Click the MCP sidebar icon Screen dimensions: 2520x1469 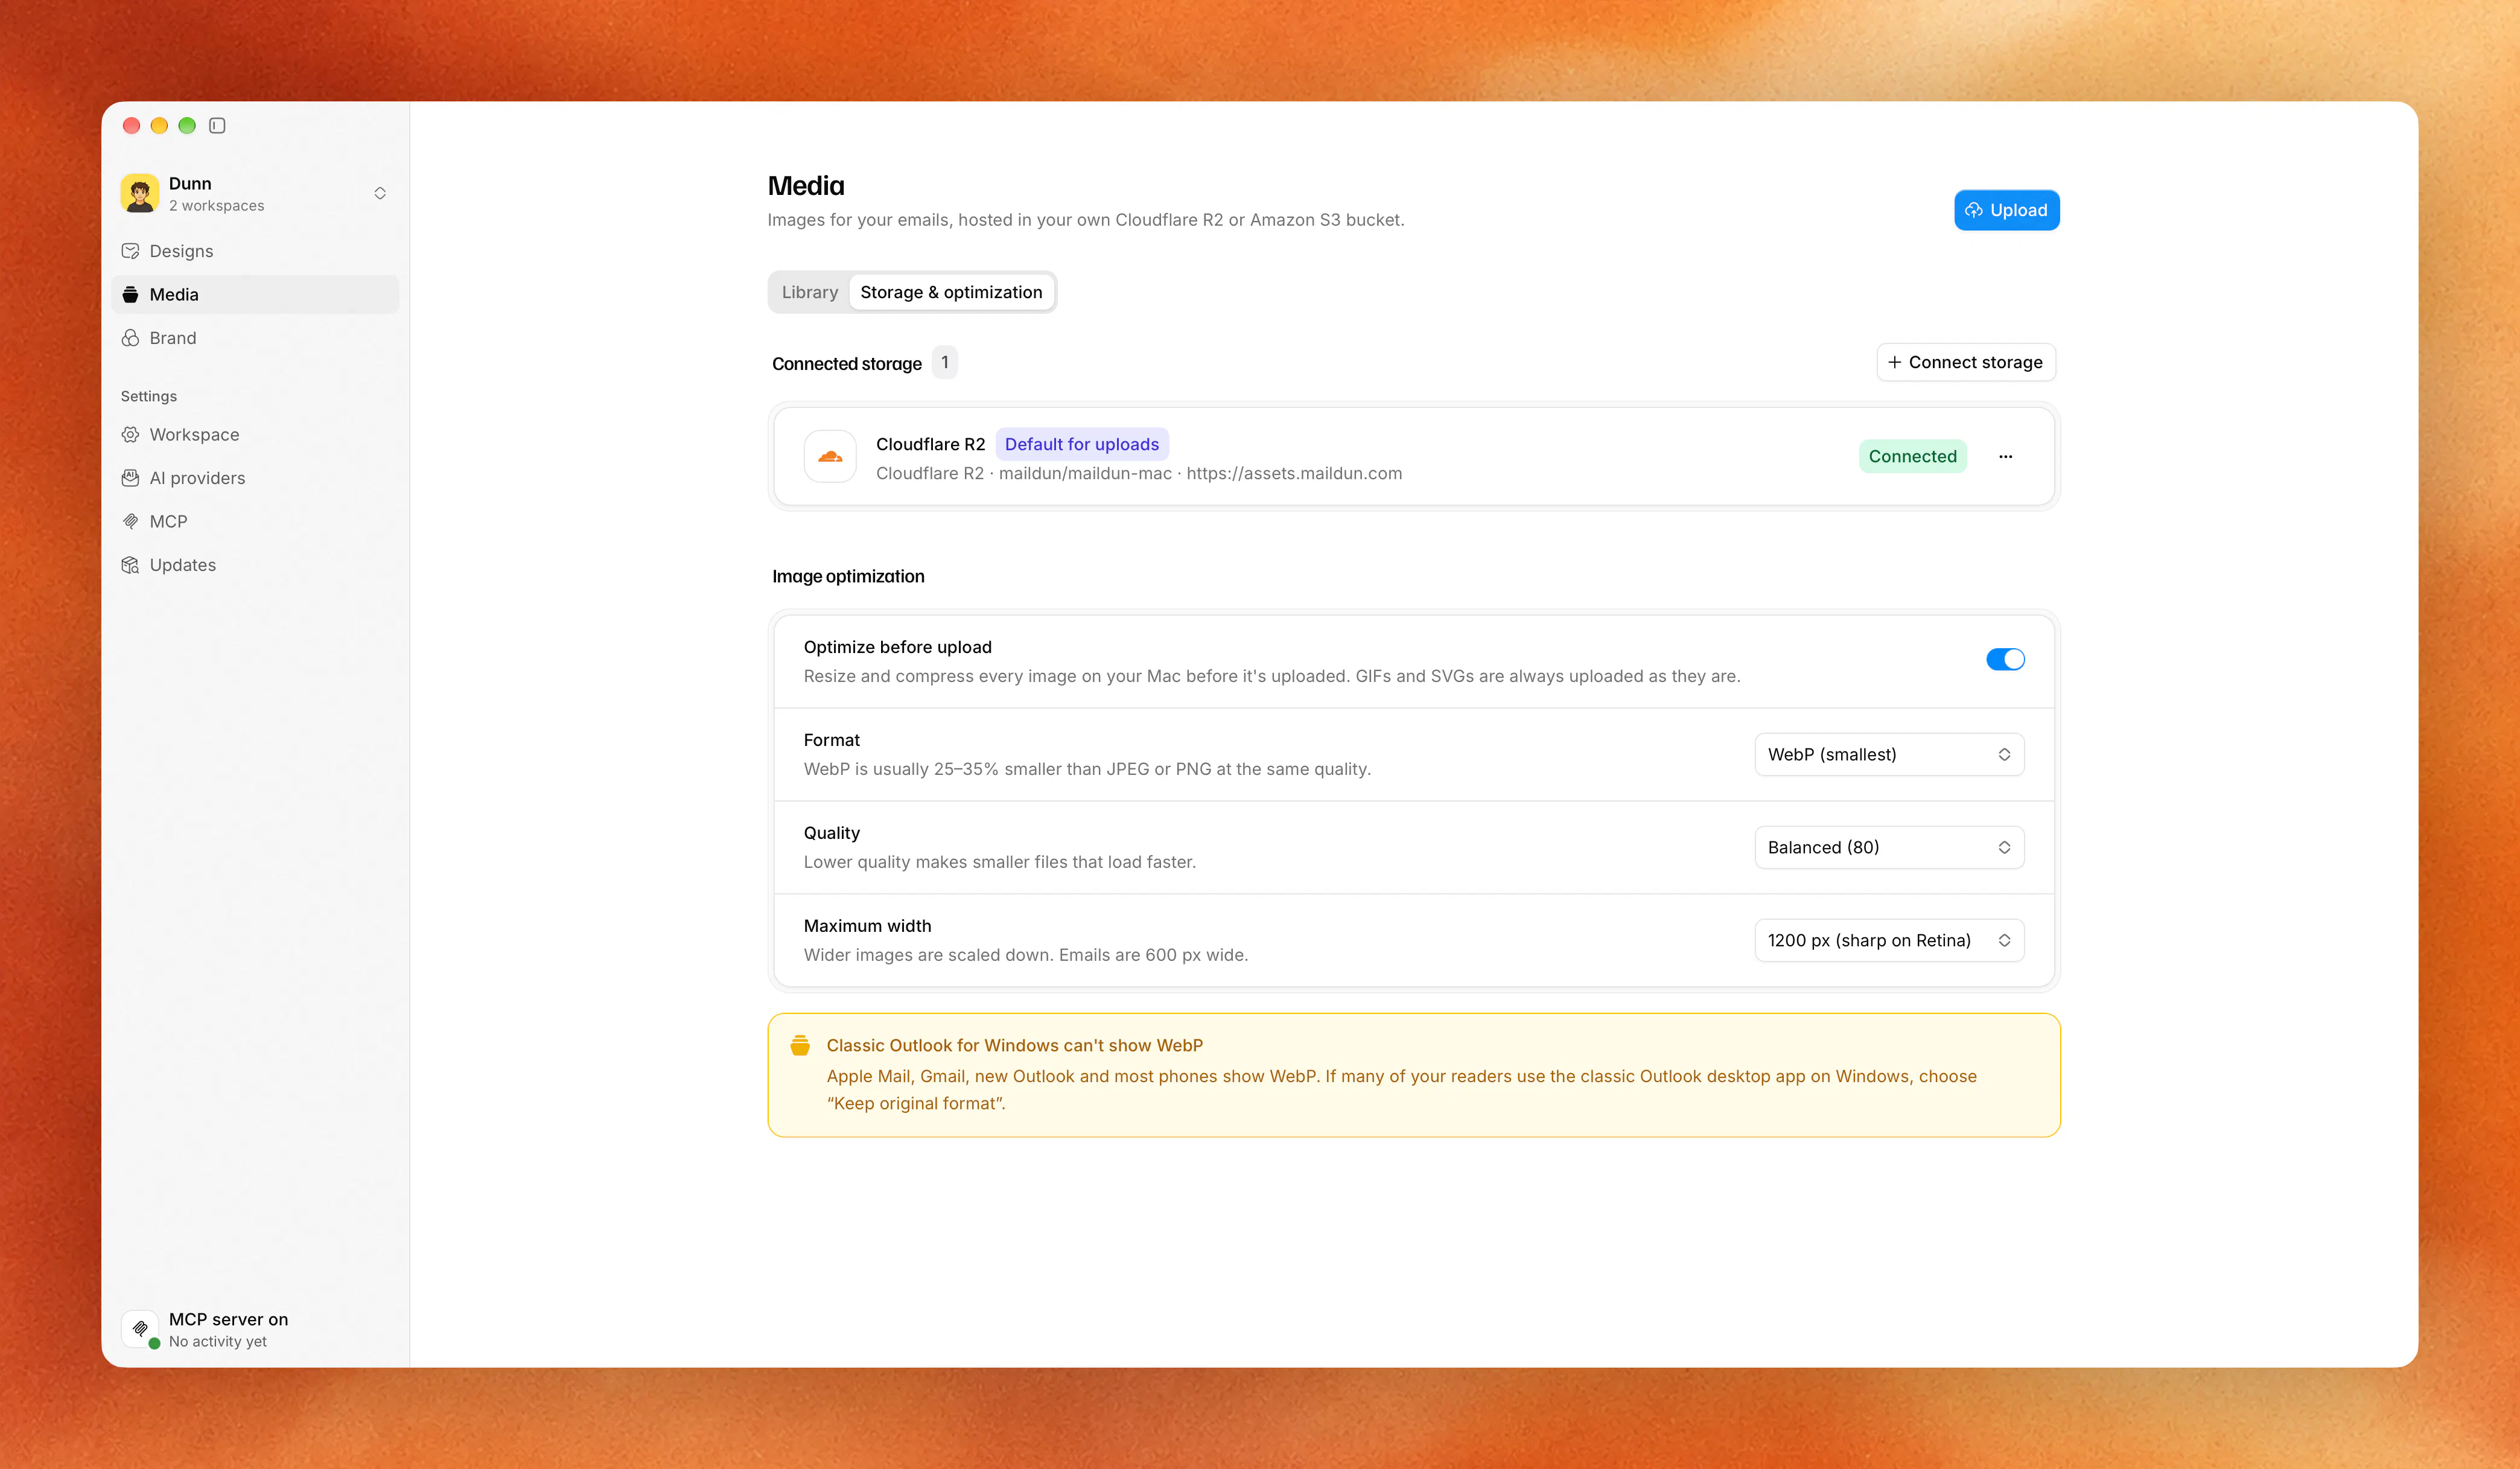(x=130, y=521)
